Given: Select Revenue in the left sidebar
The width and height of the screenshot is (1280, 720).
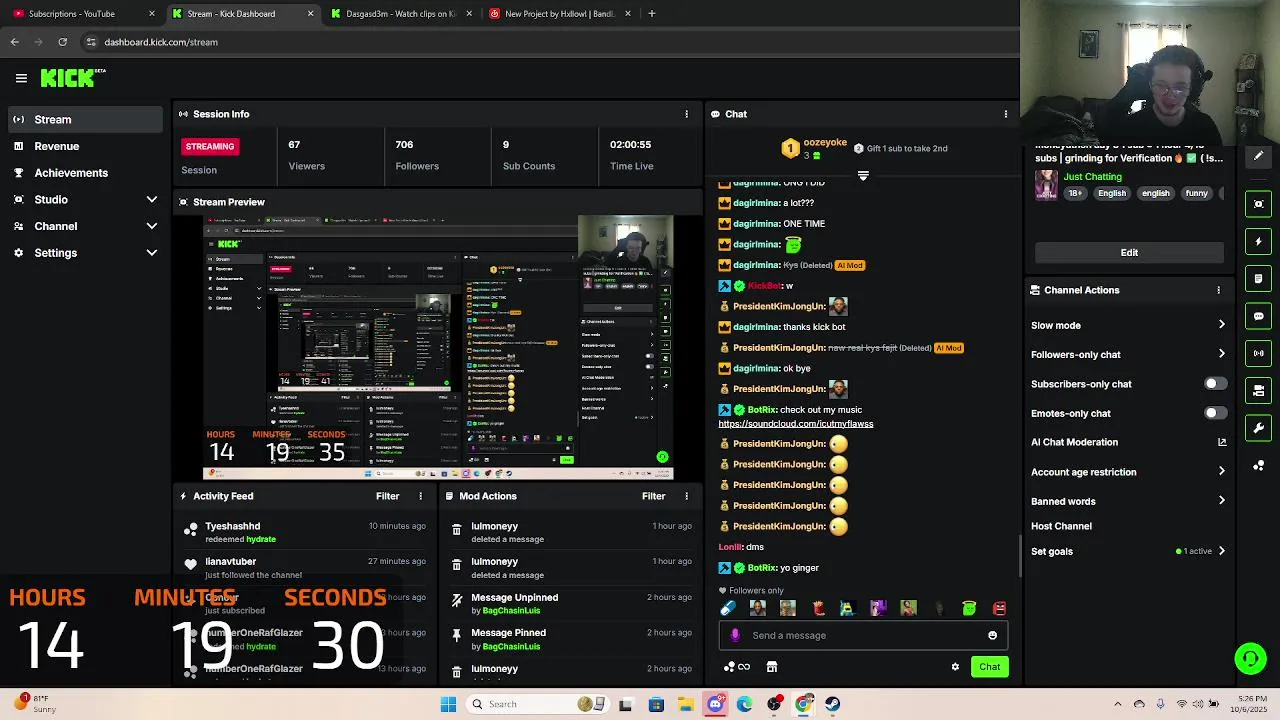Looking at the screenshot, I should coord(85,146).
